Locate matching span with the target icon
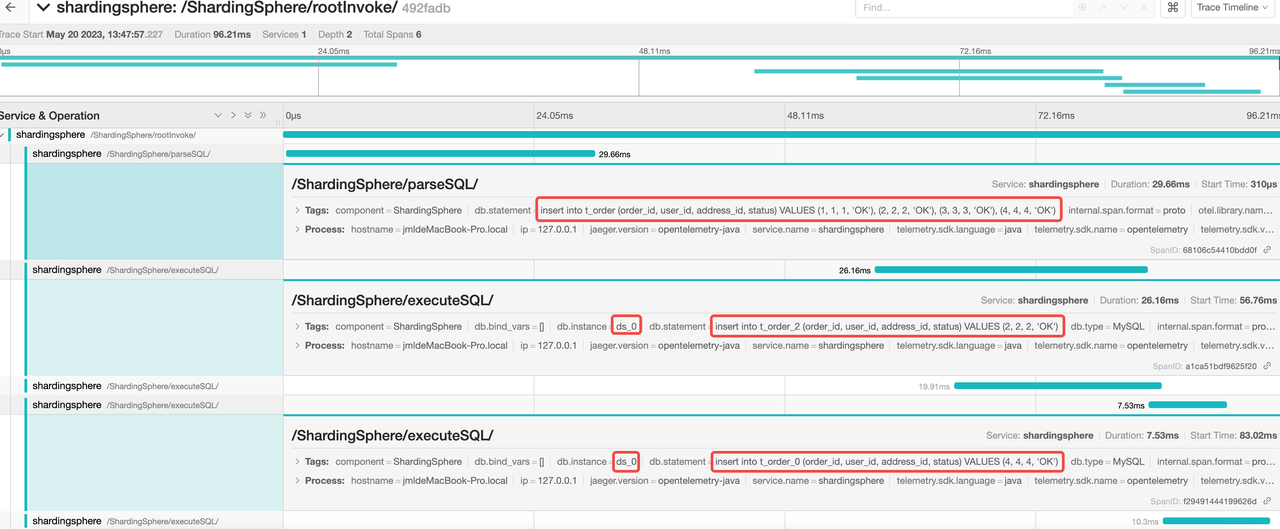Screen dimensions: 1280x529 pos(1082,7)
